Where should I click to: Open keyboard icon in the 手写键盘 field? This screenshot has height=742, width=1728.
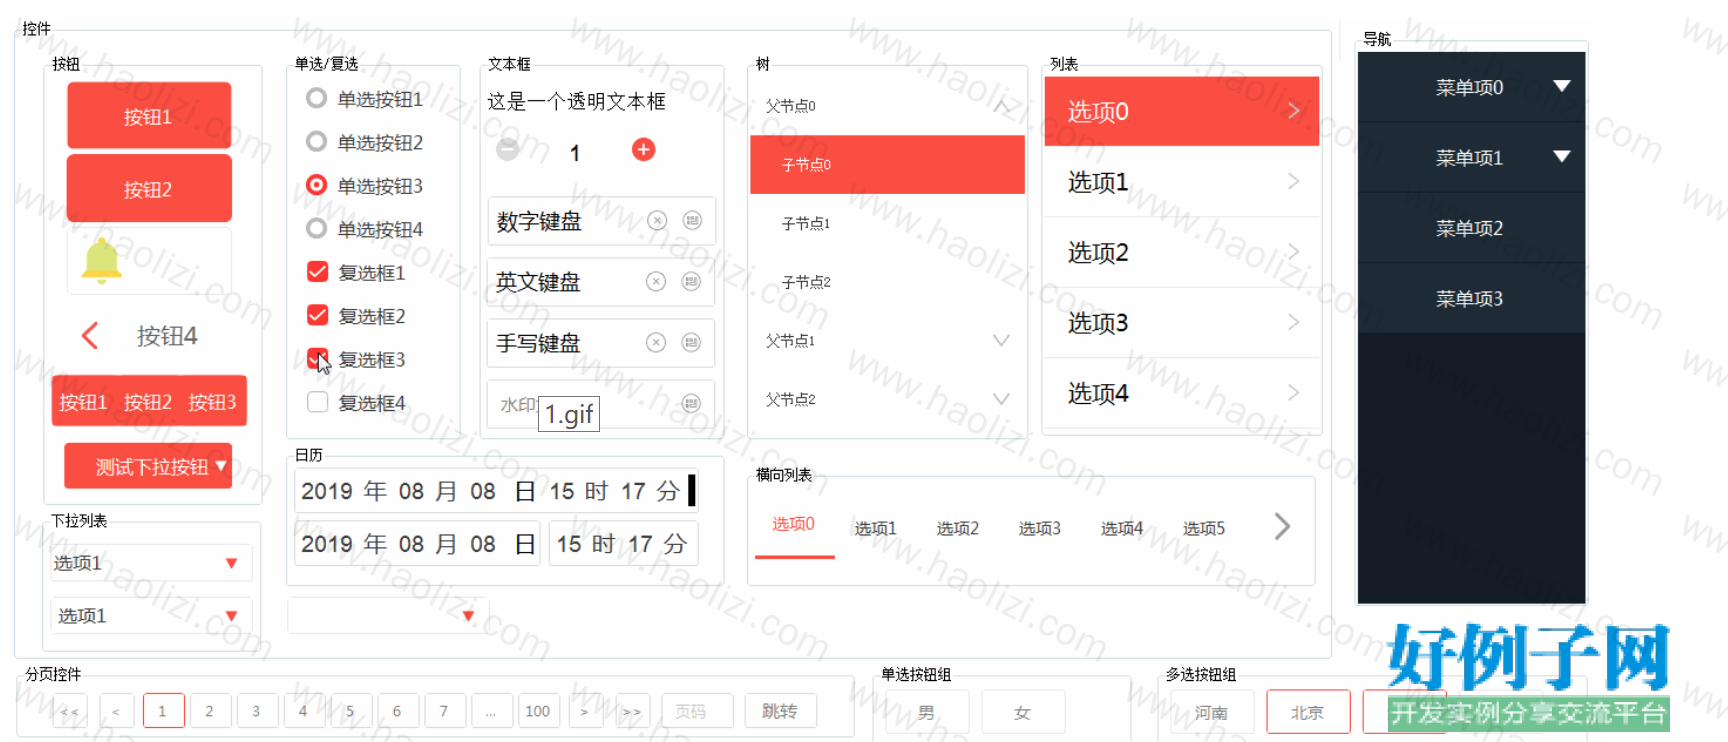[x=691, y=343]
